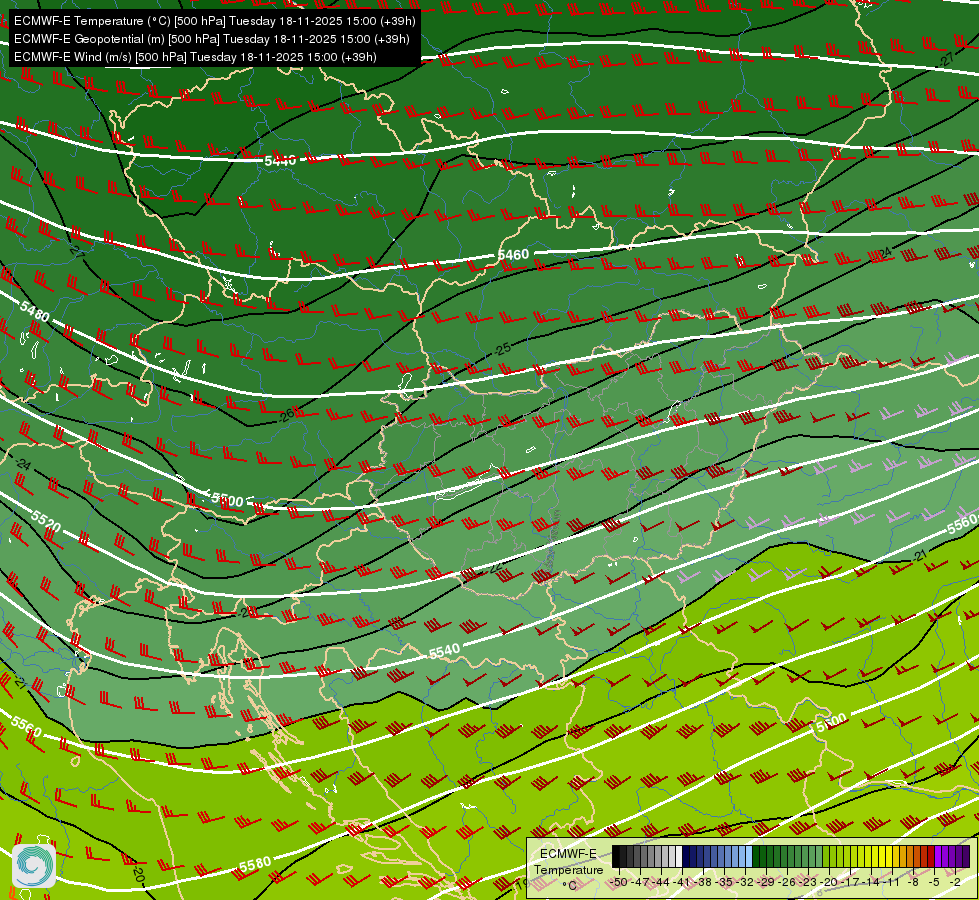
Task: Click the -11 tick in color legend
Action: coord(892,882)
